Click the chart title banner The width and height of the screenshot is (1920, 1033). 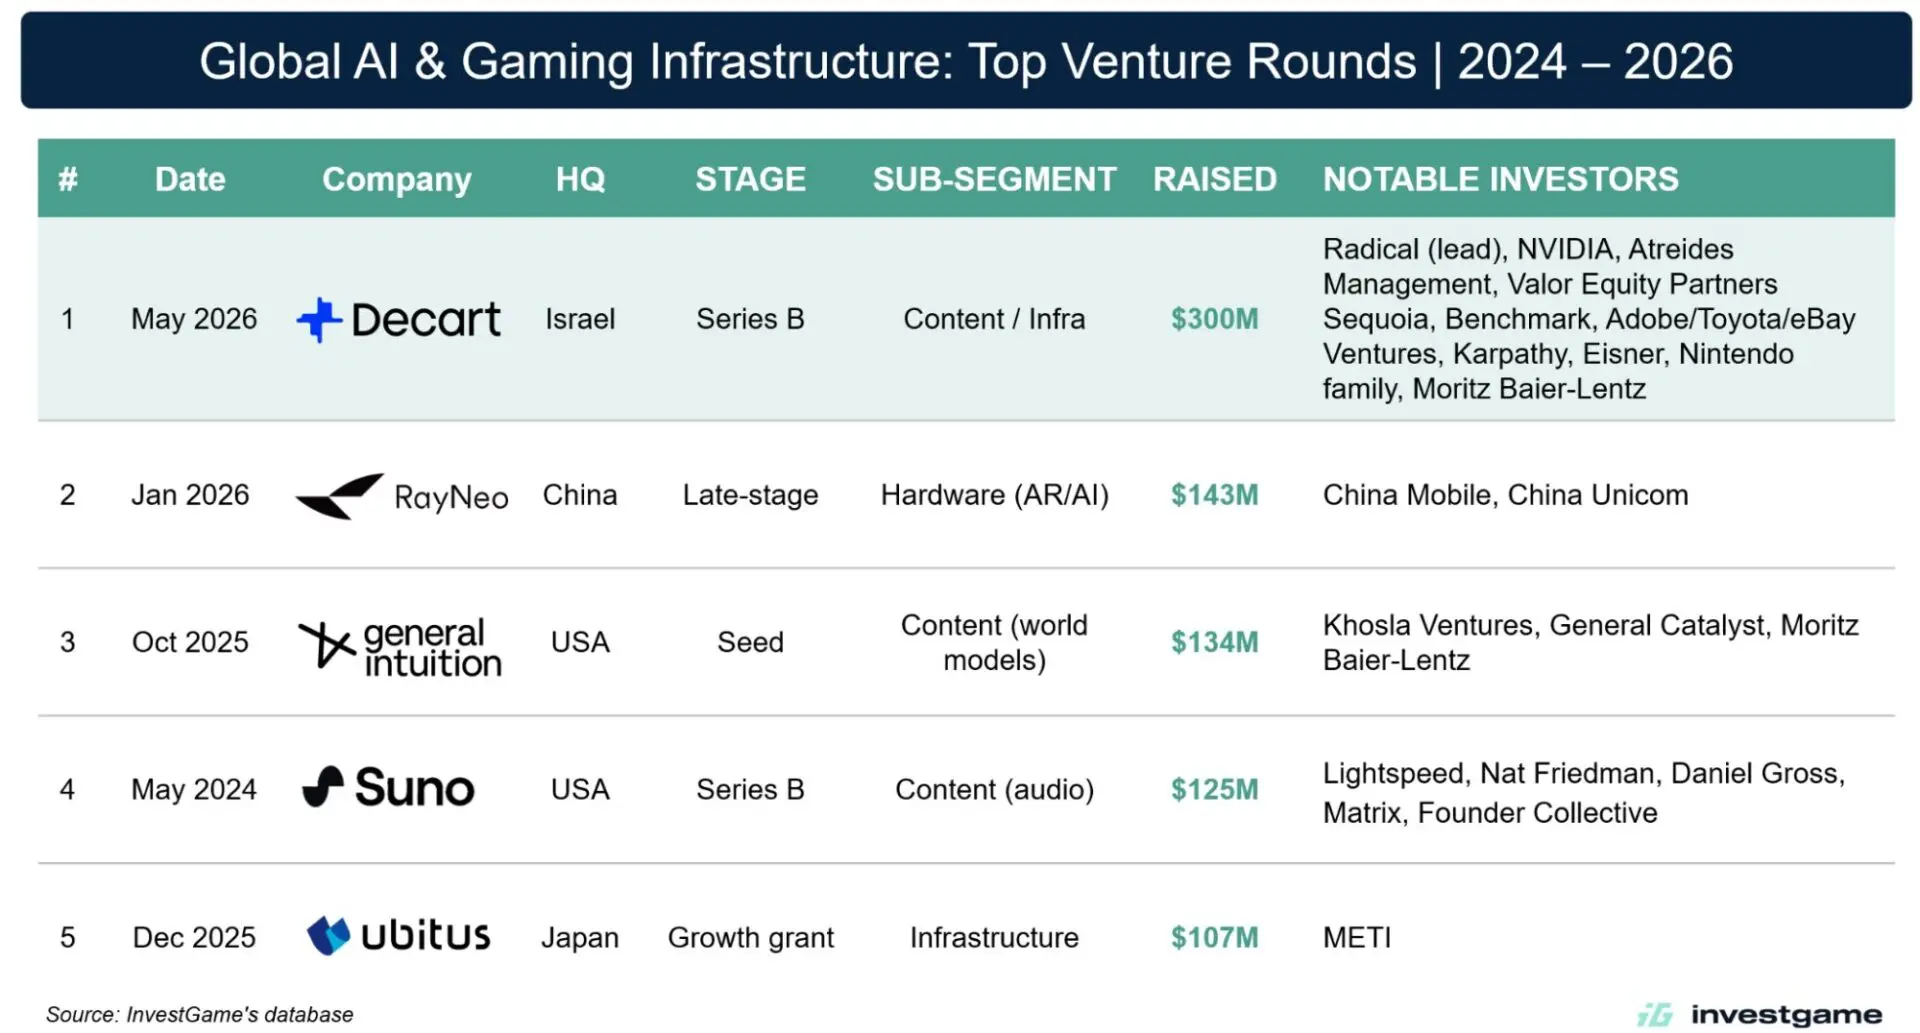point(966,60)
